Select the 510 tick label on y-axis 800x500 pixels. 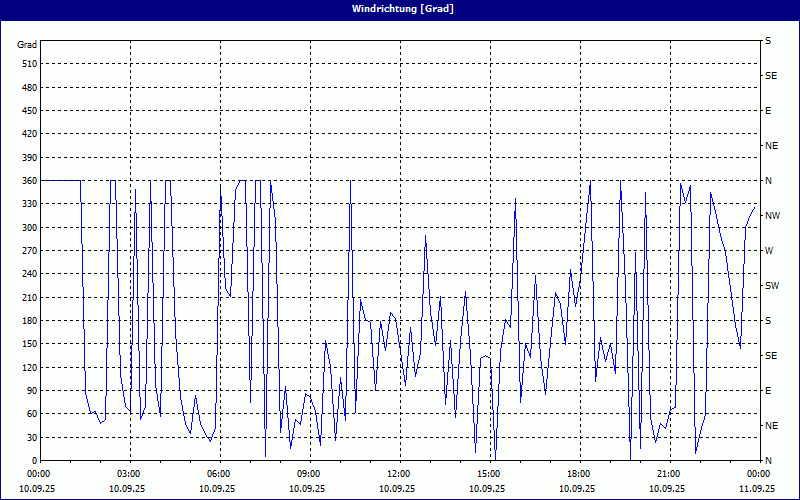pos(27,64)
